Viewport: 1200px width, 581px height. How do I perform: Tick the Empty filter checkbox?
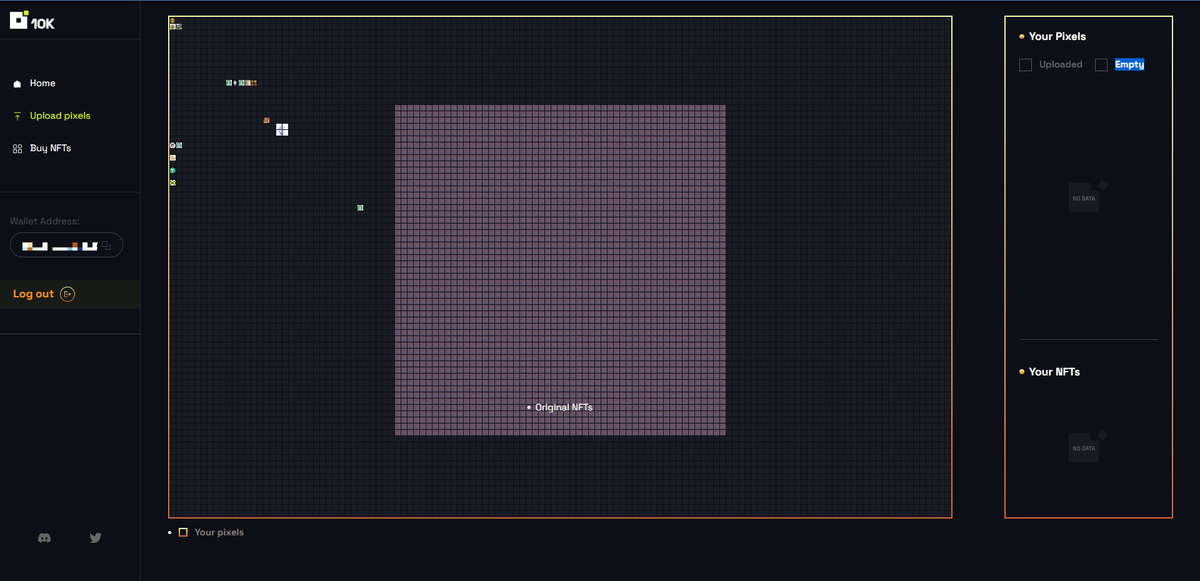(1101, 65)
